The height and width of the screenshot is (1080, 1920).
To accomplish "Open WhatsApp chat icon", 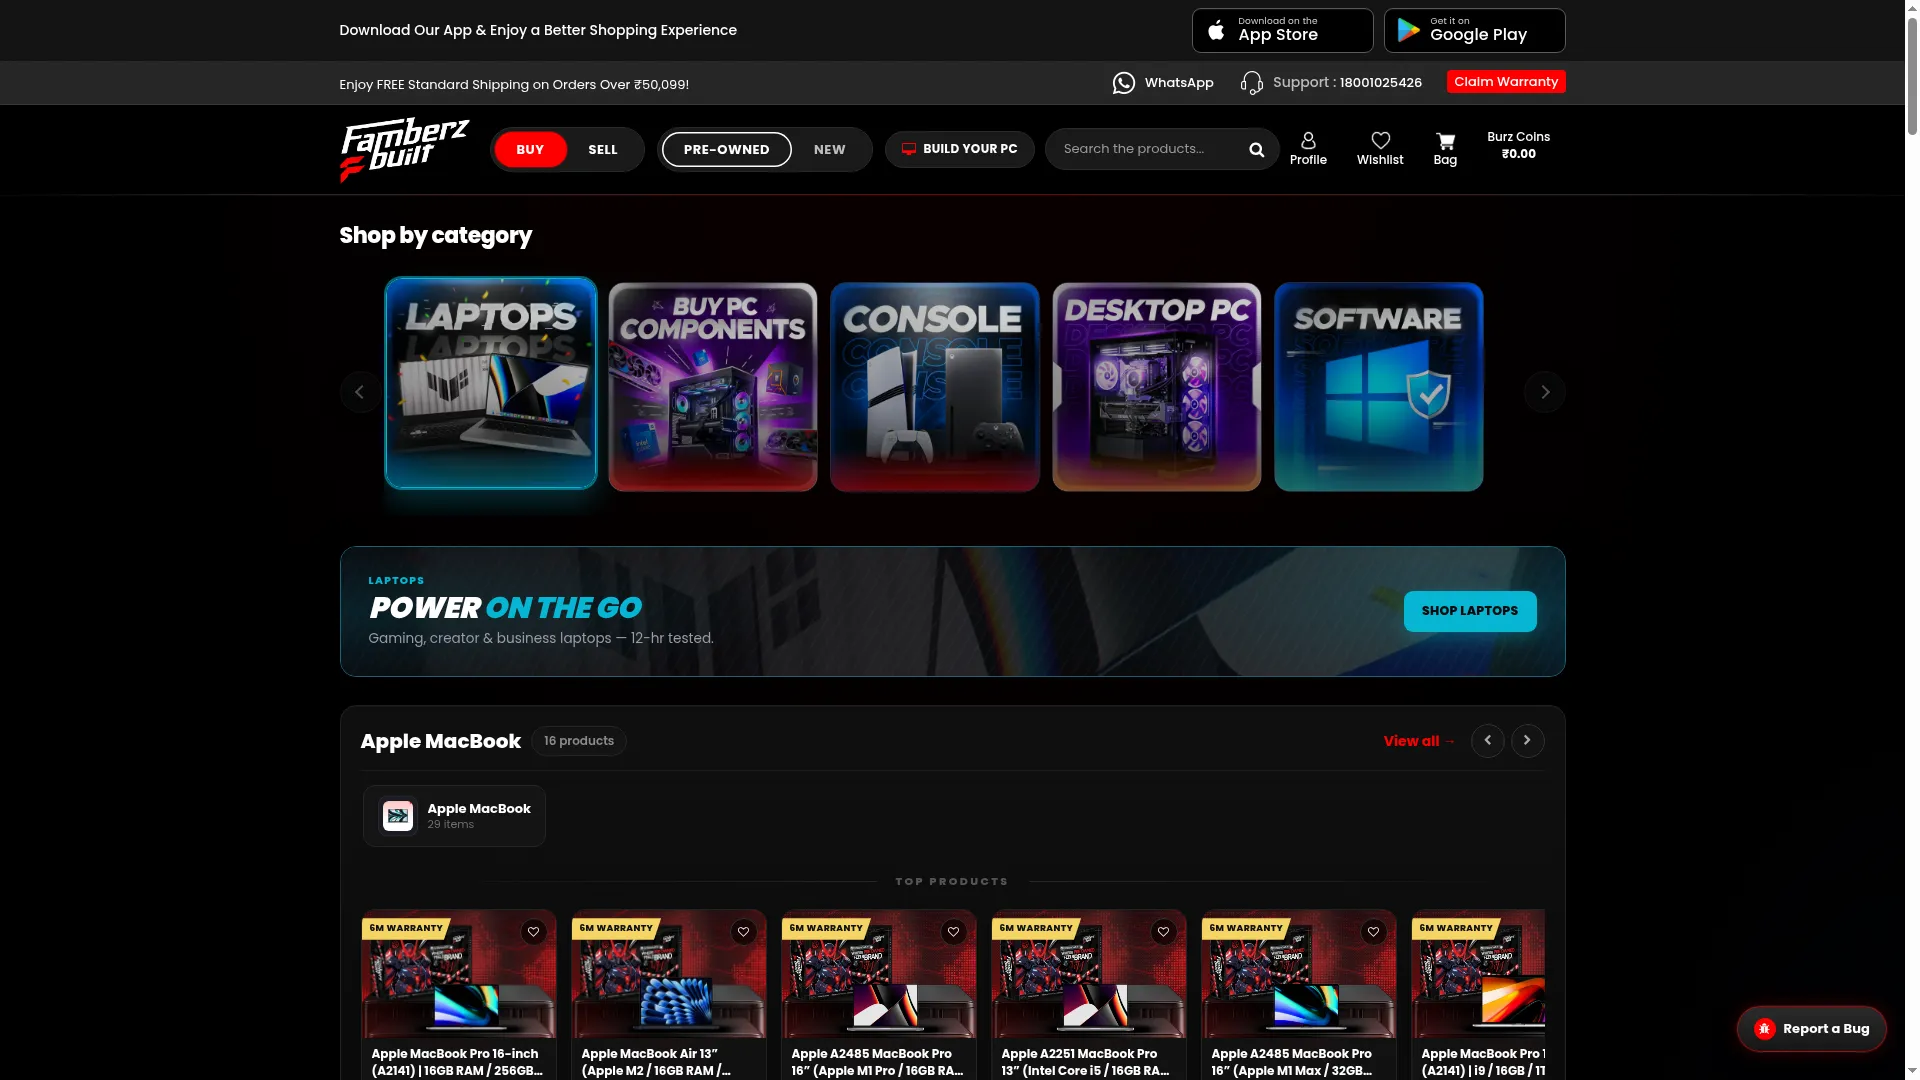I will point(1124,83).
